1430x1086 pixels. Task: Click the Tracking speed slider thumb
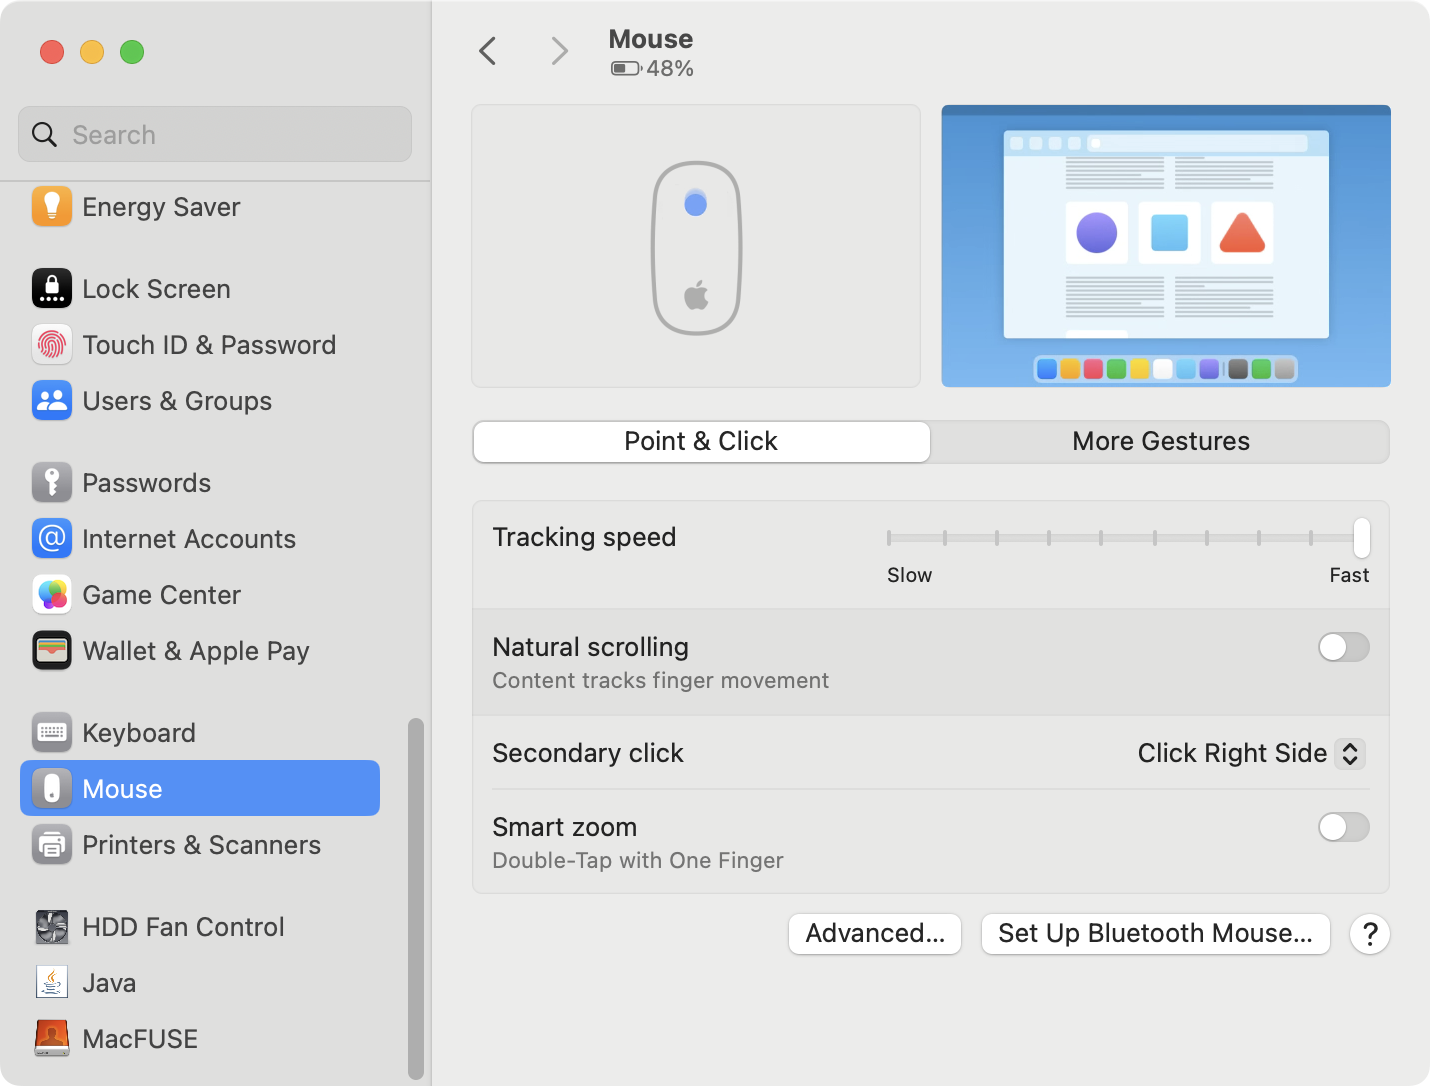coord(1361,538)
